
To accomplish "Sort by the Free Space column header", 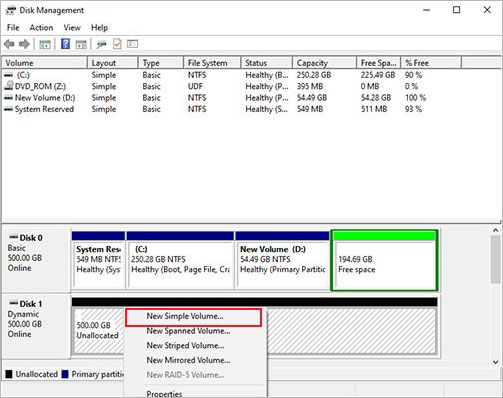I will pyautogui.click(x=379, y=63).
